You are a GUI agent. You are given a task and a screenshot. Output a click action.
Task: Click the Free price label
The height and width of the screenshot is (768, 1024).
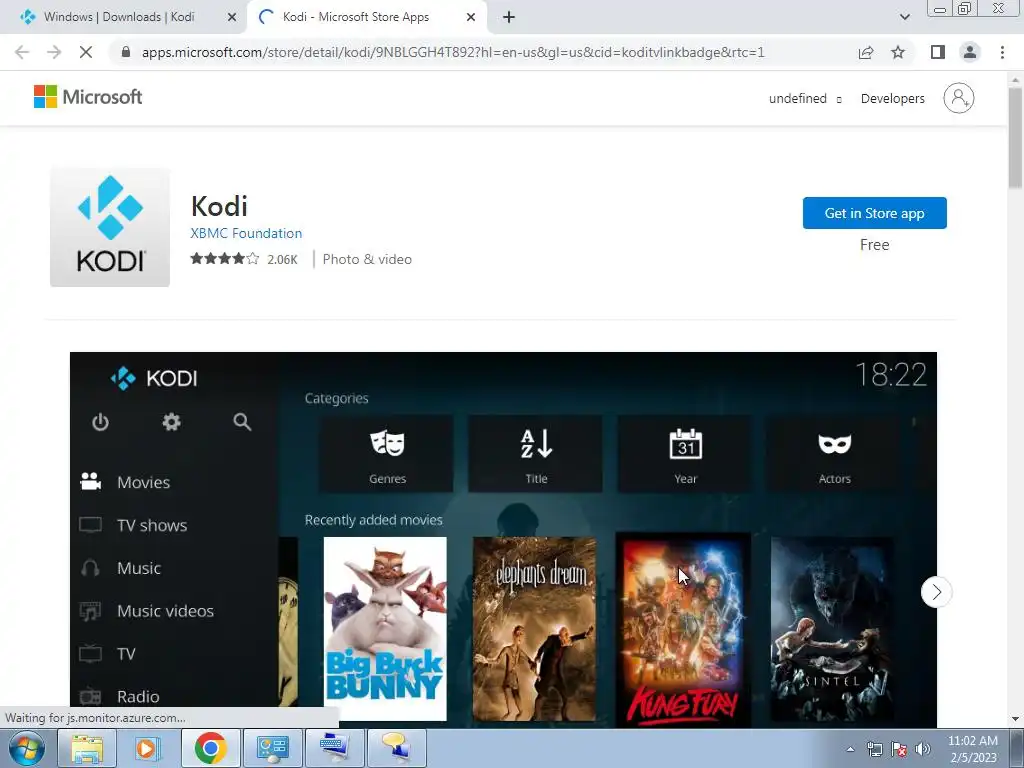tap(874, 245)
